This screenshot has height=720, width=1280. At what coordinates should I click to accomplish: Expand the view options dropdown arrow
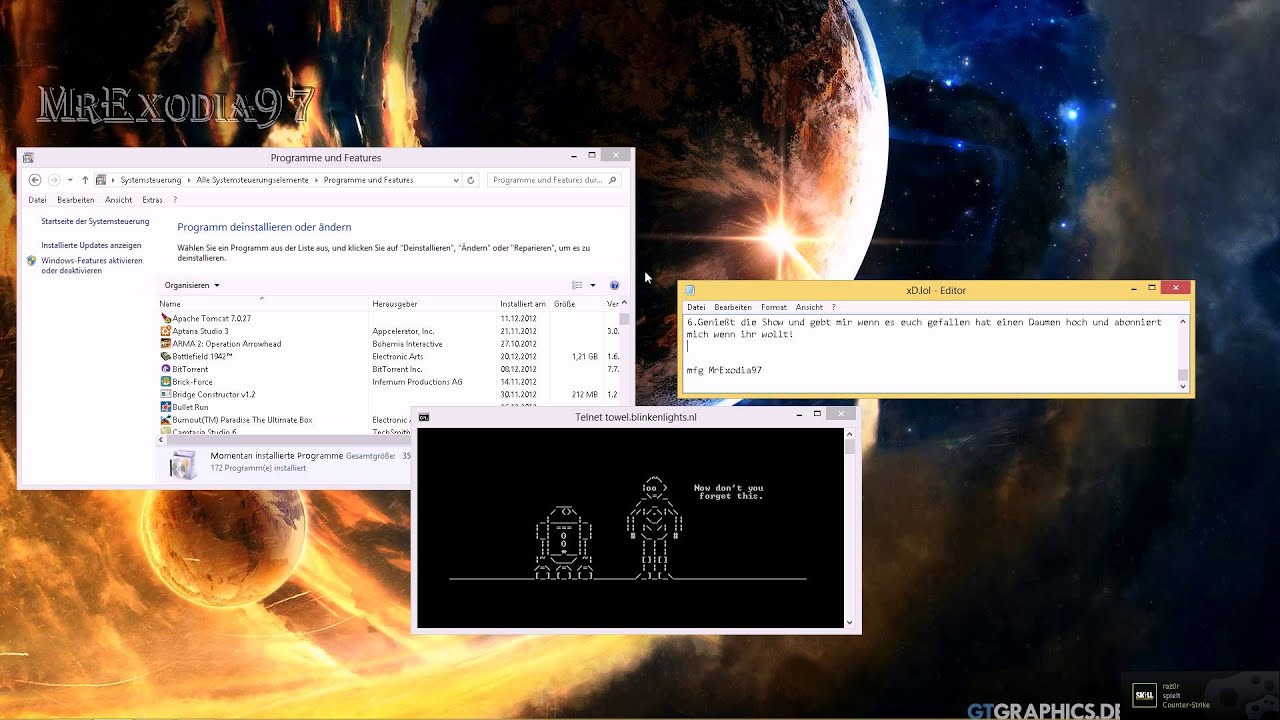[592, 286]
